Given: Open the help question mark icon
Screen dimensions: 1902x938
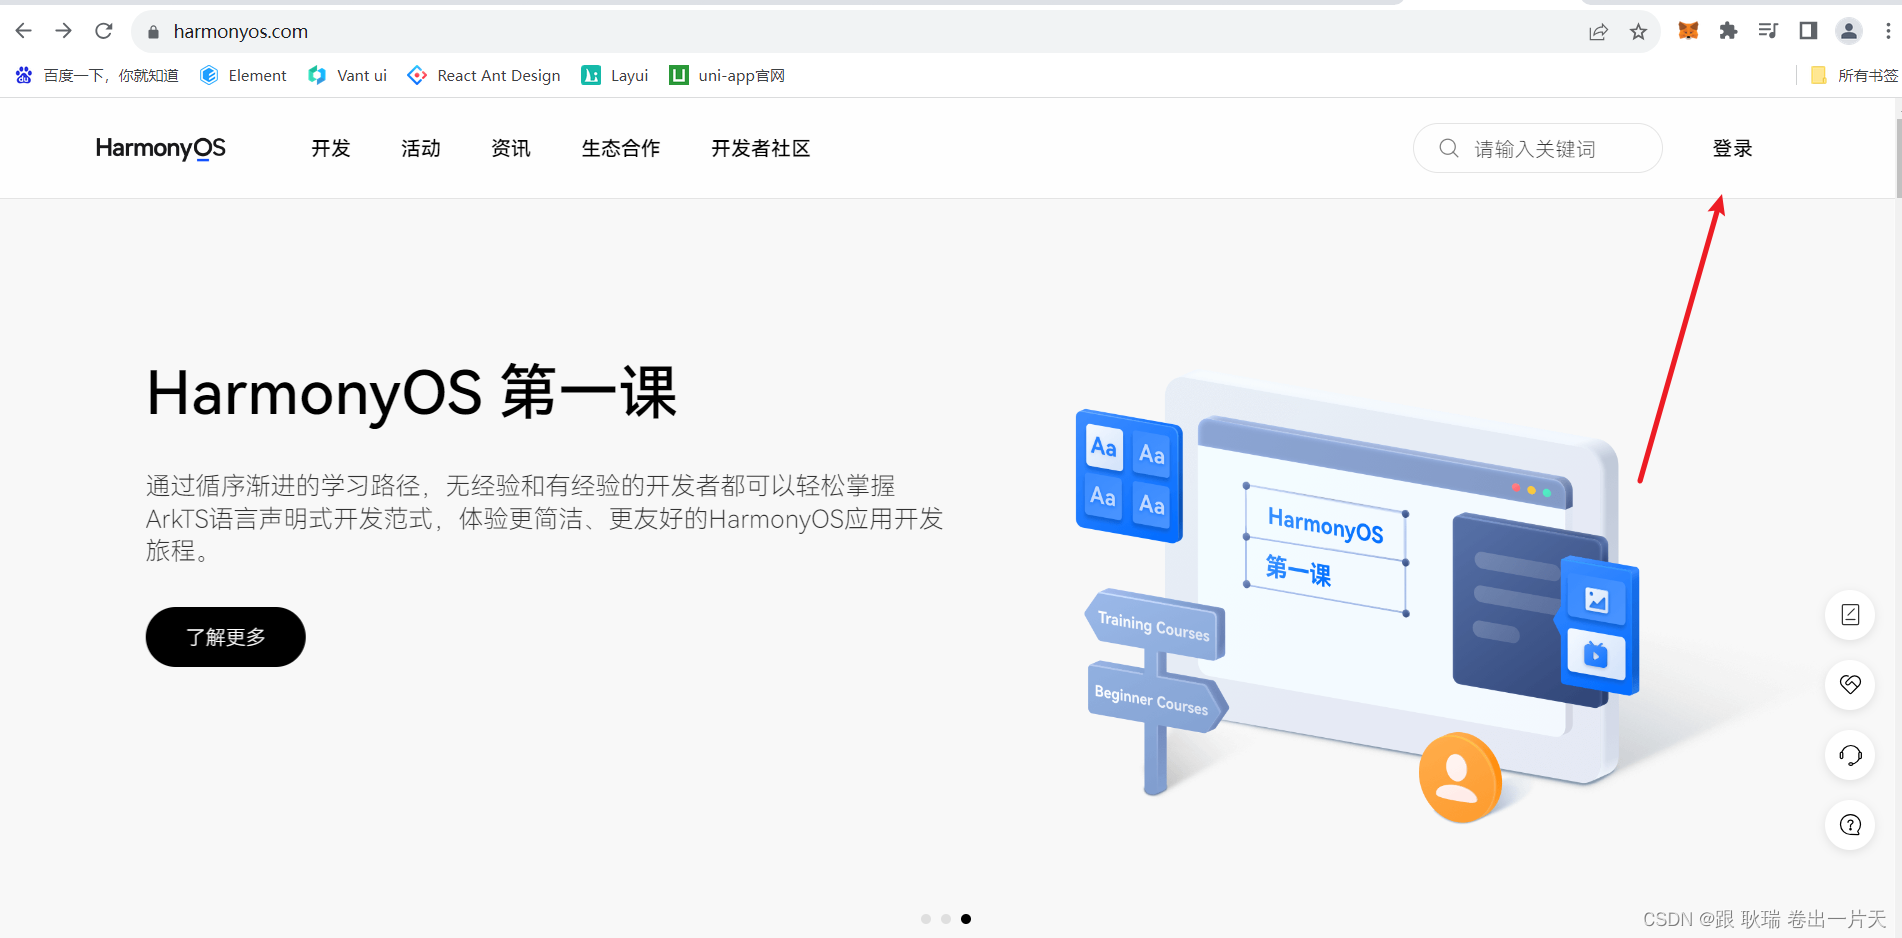Looking at the screenshot, I should 1850,825.
